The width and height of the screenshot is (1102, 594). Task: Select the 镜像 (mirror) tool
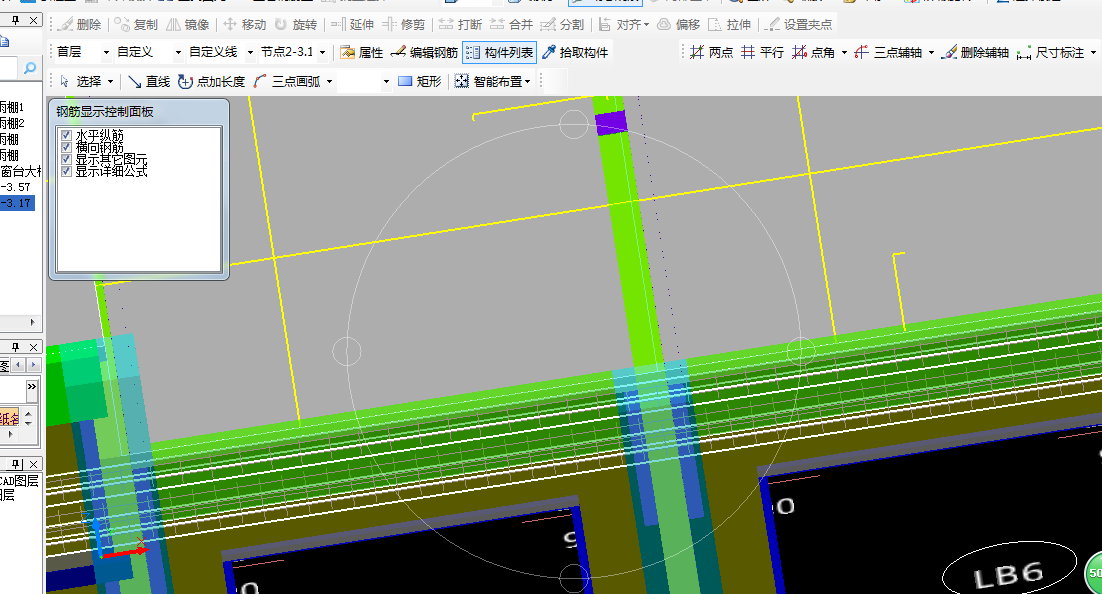pyautogui.click(x=188, y=25)
